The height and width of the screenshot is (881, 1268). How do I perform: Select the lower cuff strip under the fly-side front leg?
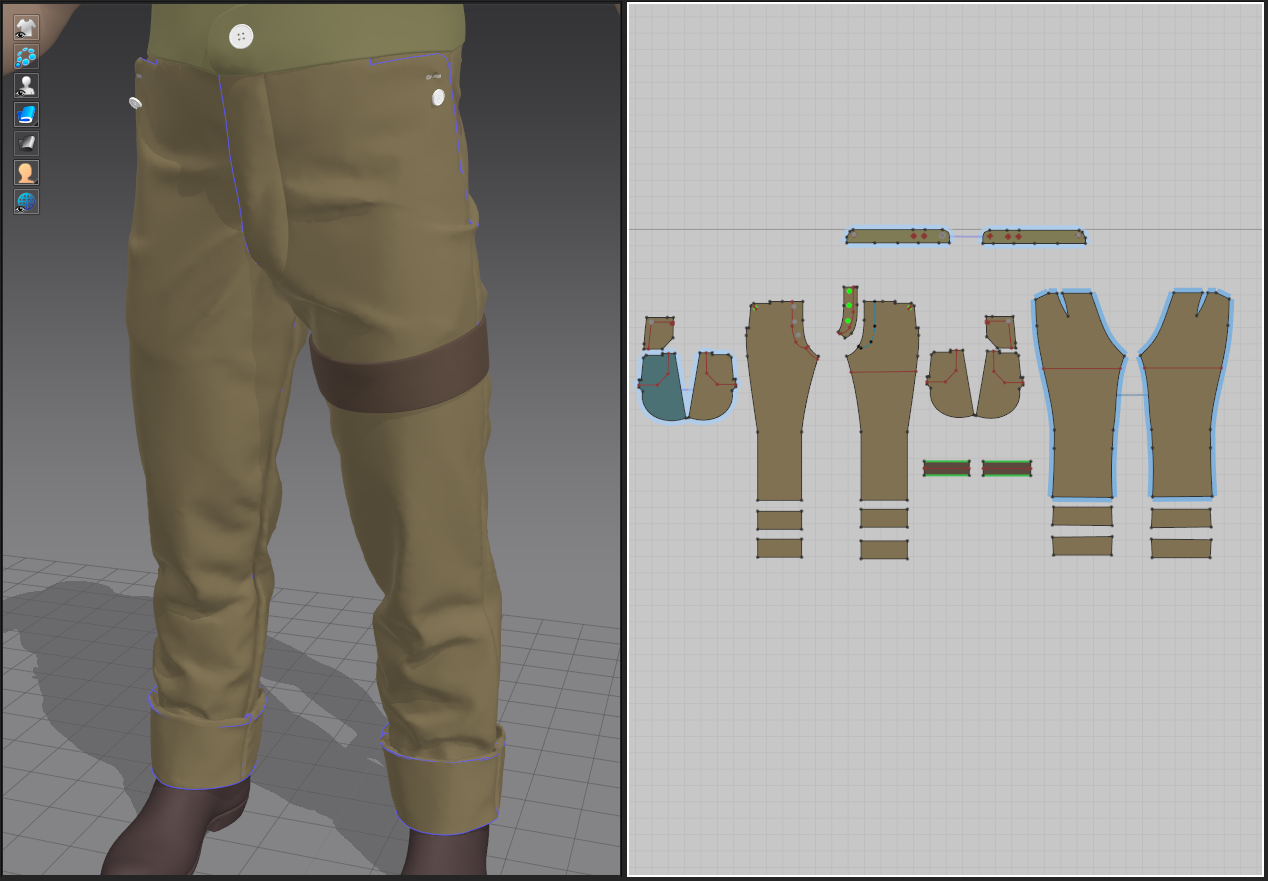tap(884, 549)
